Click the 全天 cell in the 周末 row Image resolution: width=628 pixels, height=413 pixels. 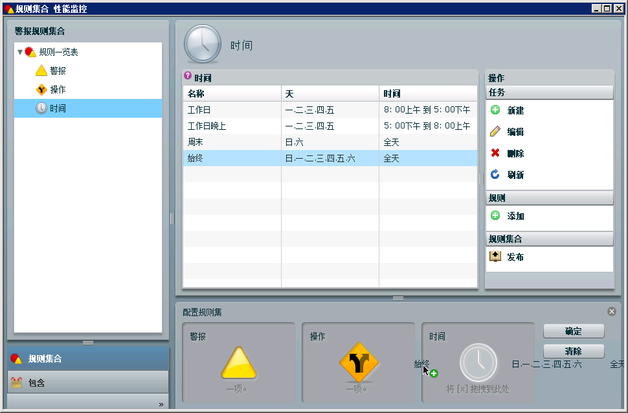pos(391,142)
